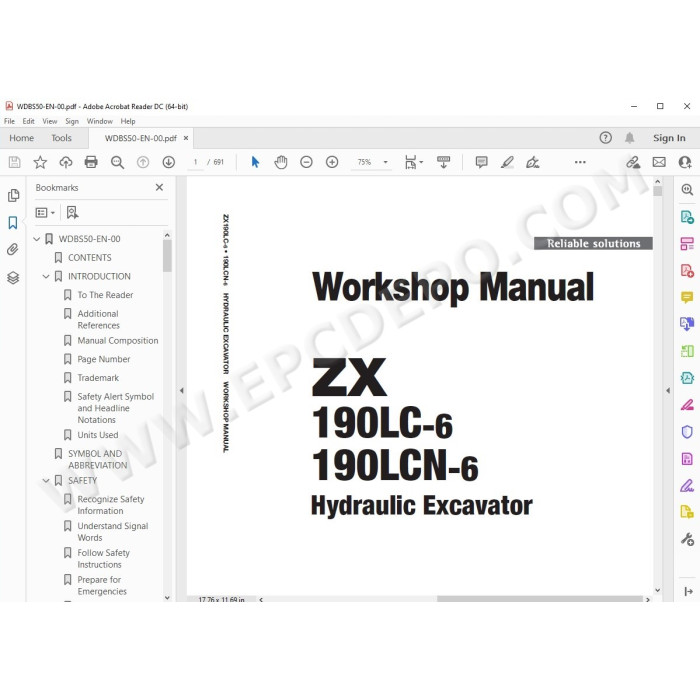Choose the Selection arrow tool
The image size is (700, 700).
pyautogui.click(x=255, y=162)
